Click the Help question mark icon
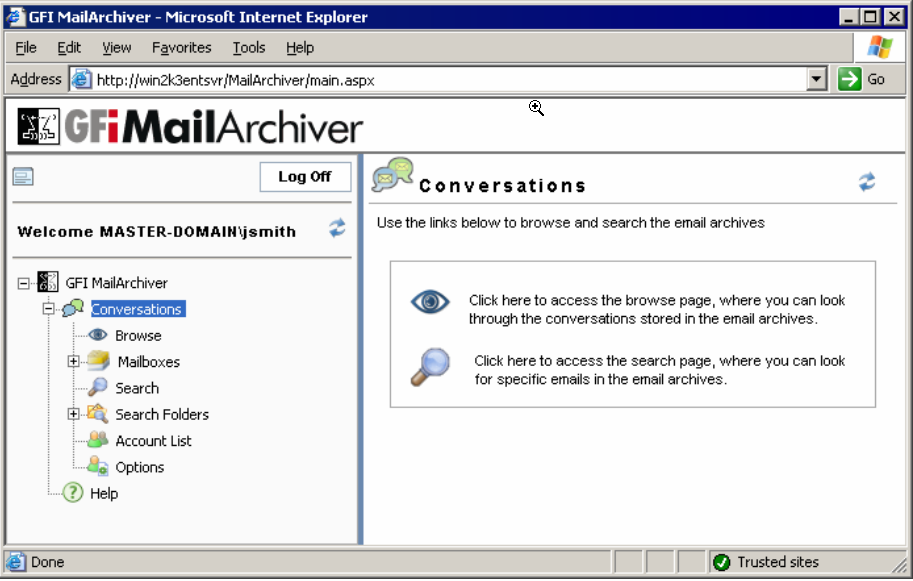Screen dimensions: 913x581 [x=73, y=493]
